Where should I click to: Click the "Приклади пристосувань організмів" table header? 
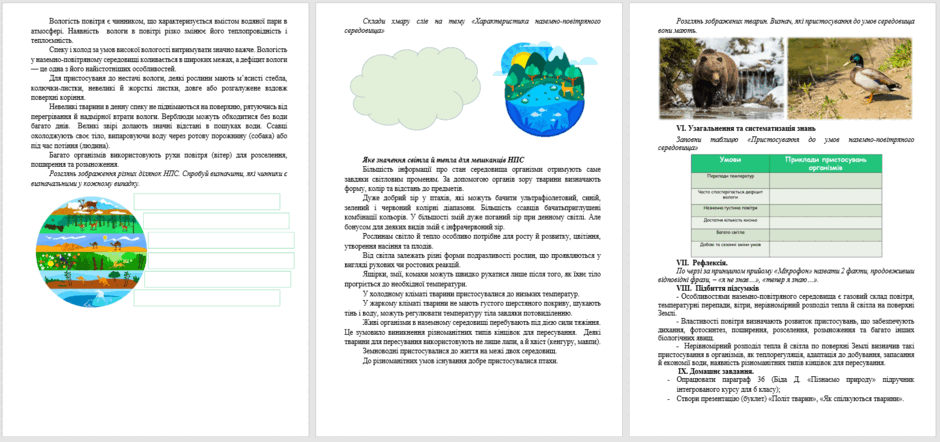coord(825,163)
